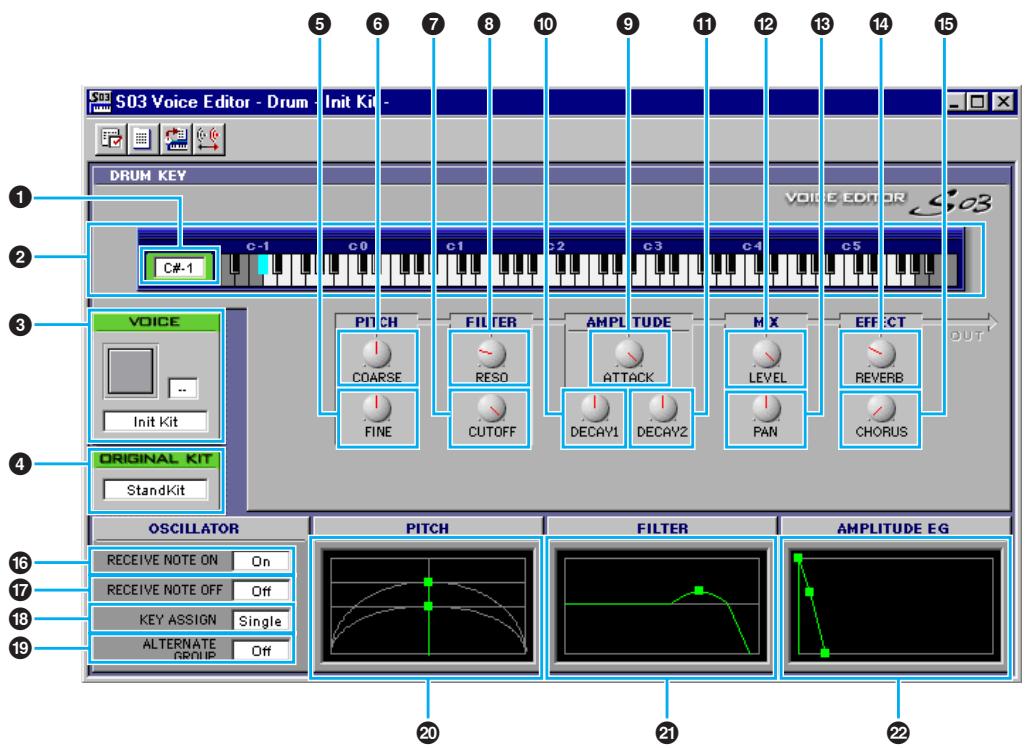This screenshot has width=1025, height=748.
Task: Select top green handle in AMPLITUDE EG graph
Action: click(x=798, y=558)
